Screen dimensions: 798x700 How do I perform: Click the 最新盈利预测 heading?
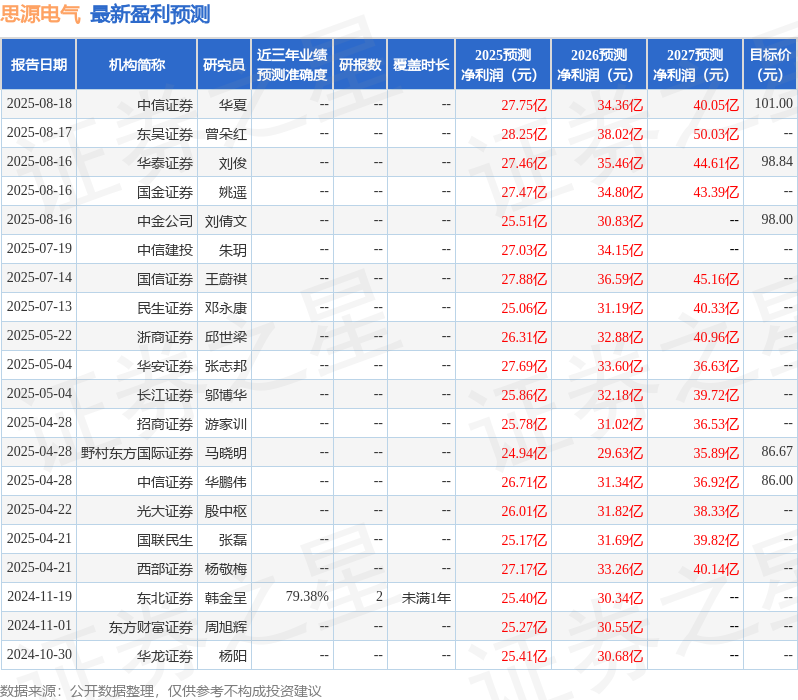click(x=150, y=14)
